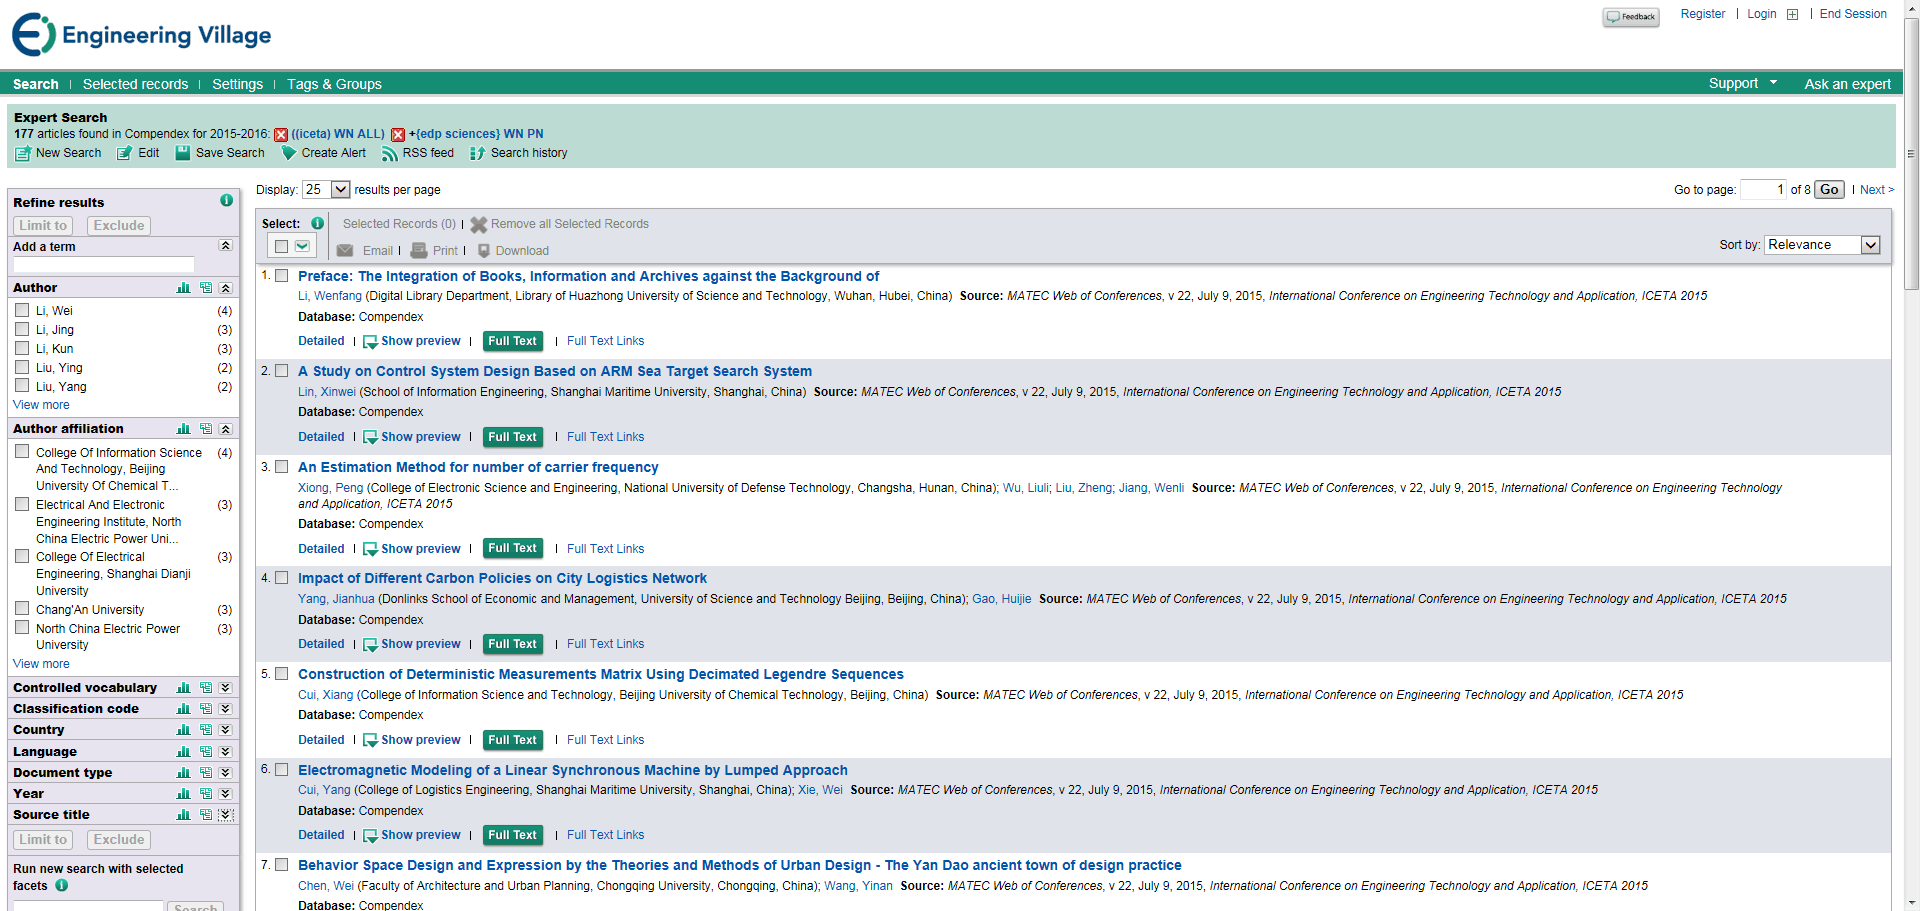Open Tags & Groups tab

334,85
